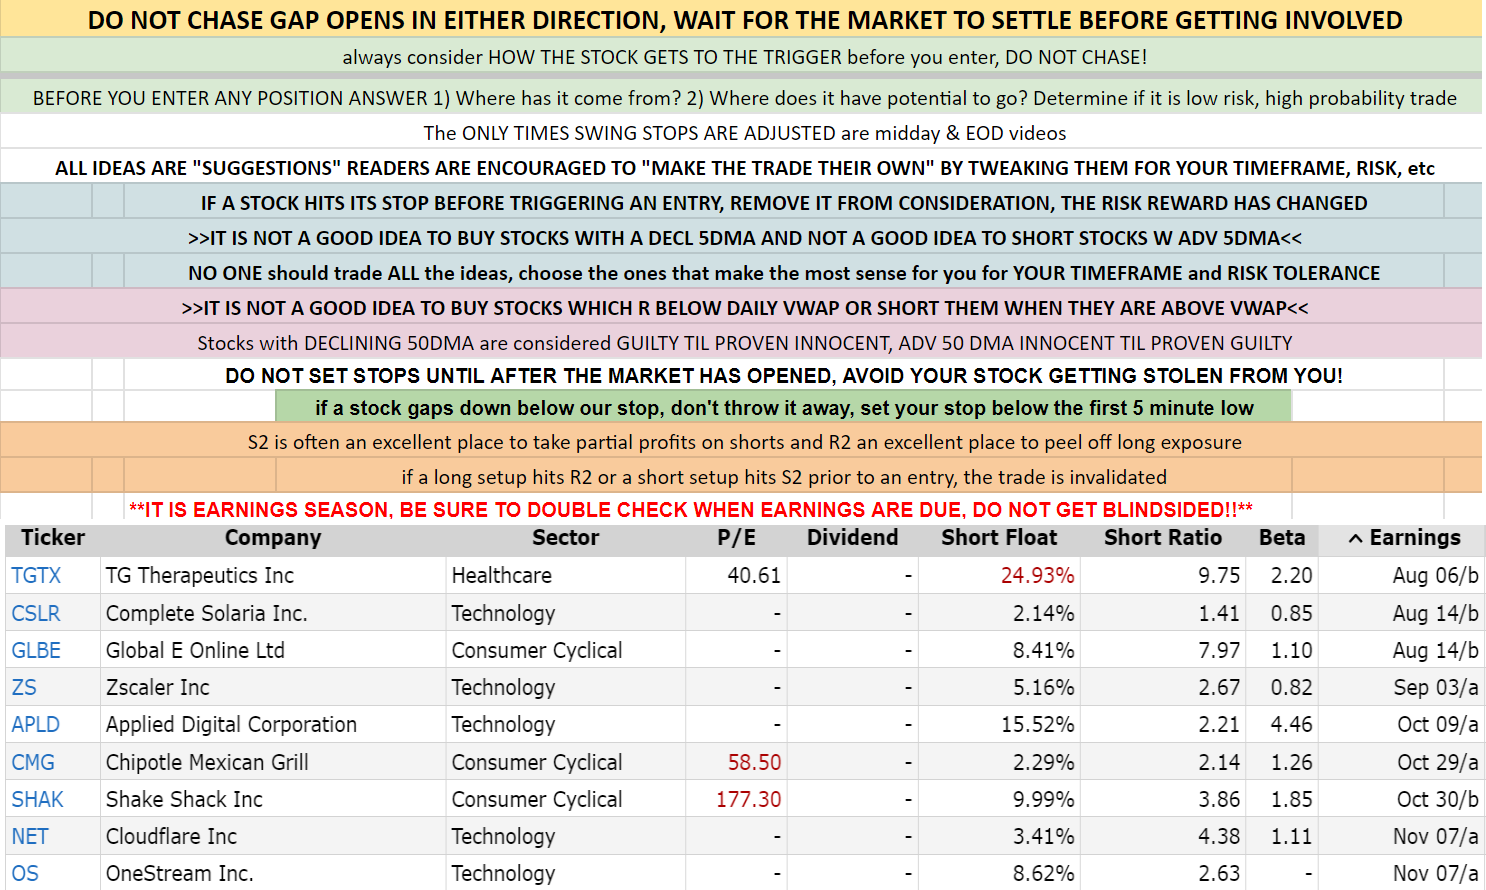Image resolution: width=1486 pixels, height=890 pixels.
Task: Open the CSLR ticker link
Action: [36, 613]
